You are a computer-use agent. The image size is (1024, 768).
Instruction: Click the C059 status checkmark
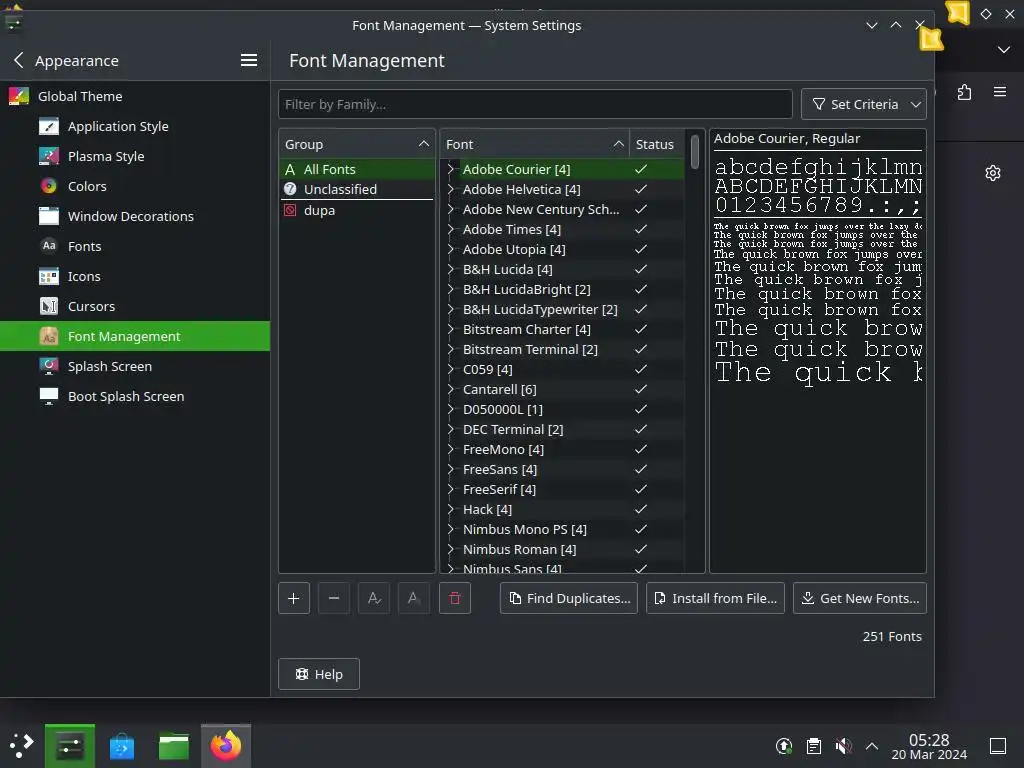point(641,369)
